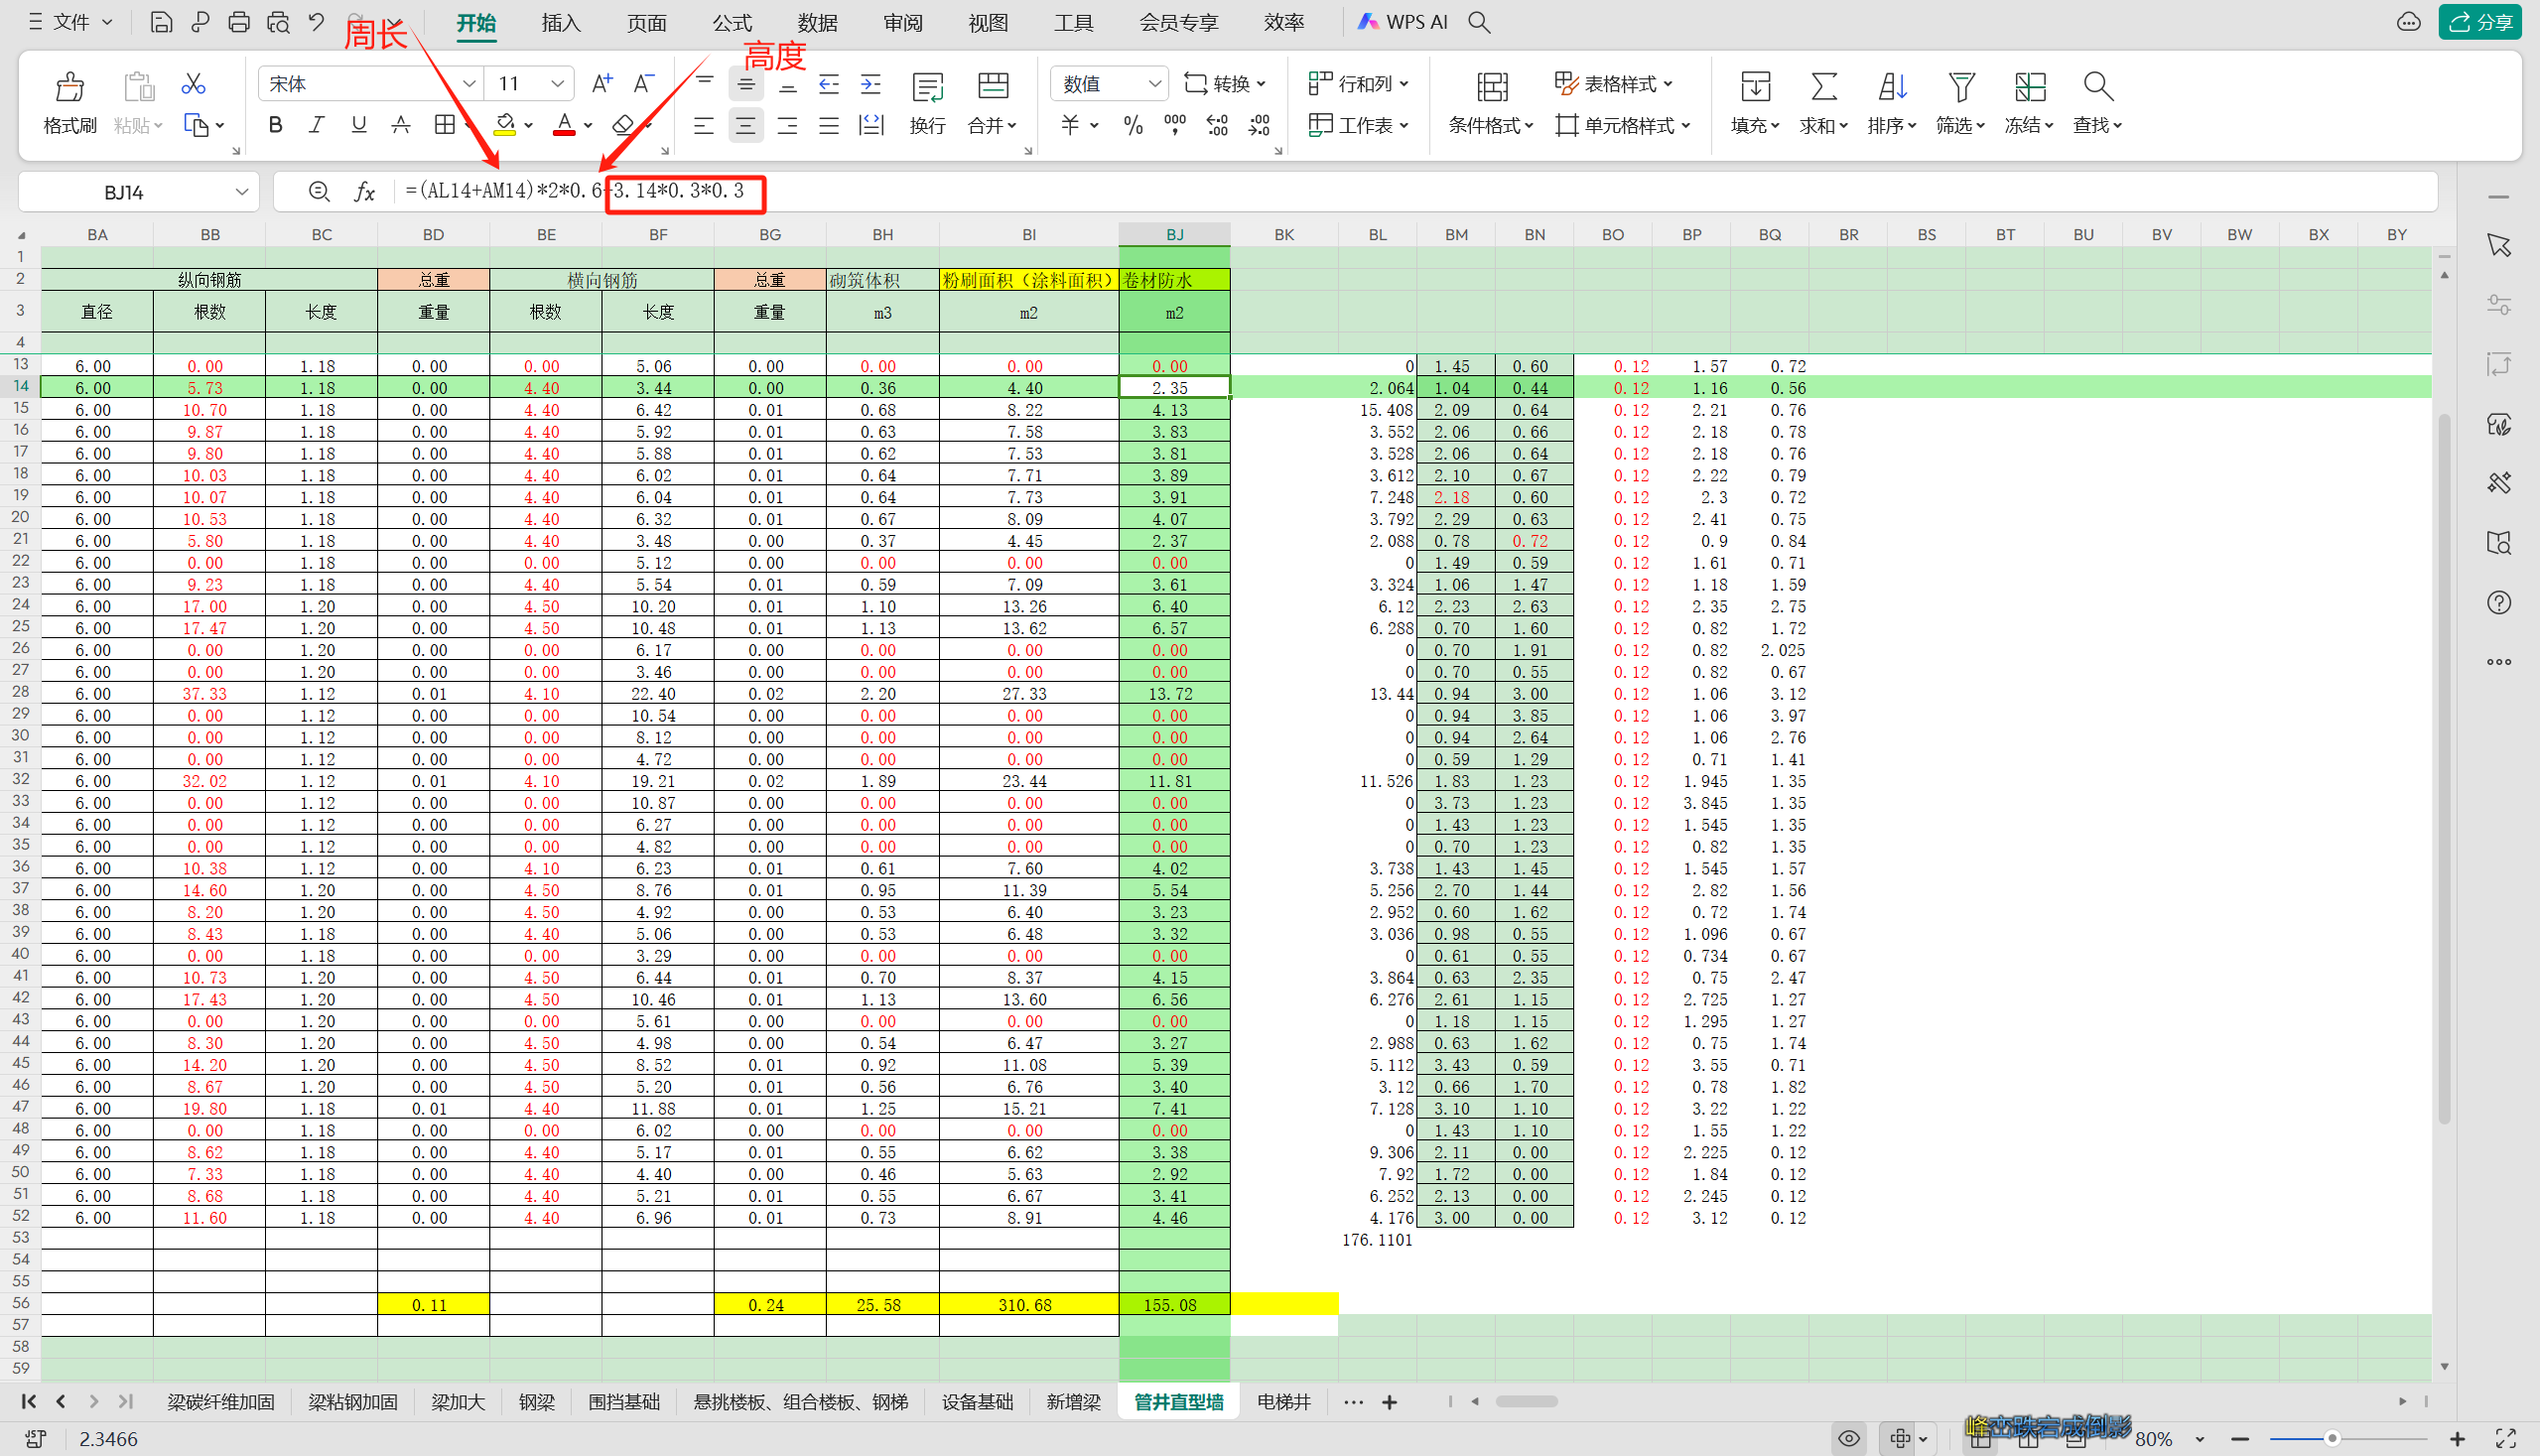Open the Borders dropdown icon

(445, 125)
